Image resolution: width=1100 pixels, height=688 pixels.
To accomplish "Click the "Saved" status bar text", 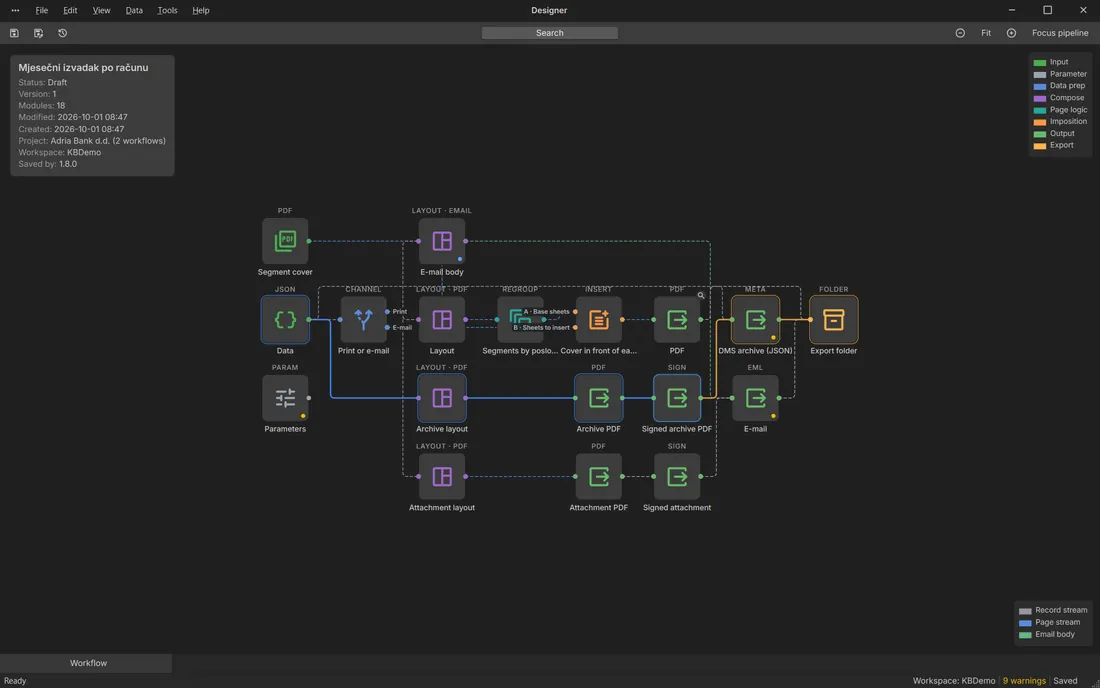I will pyautogui.click(x=1065, y=681).
